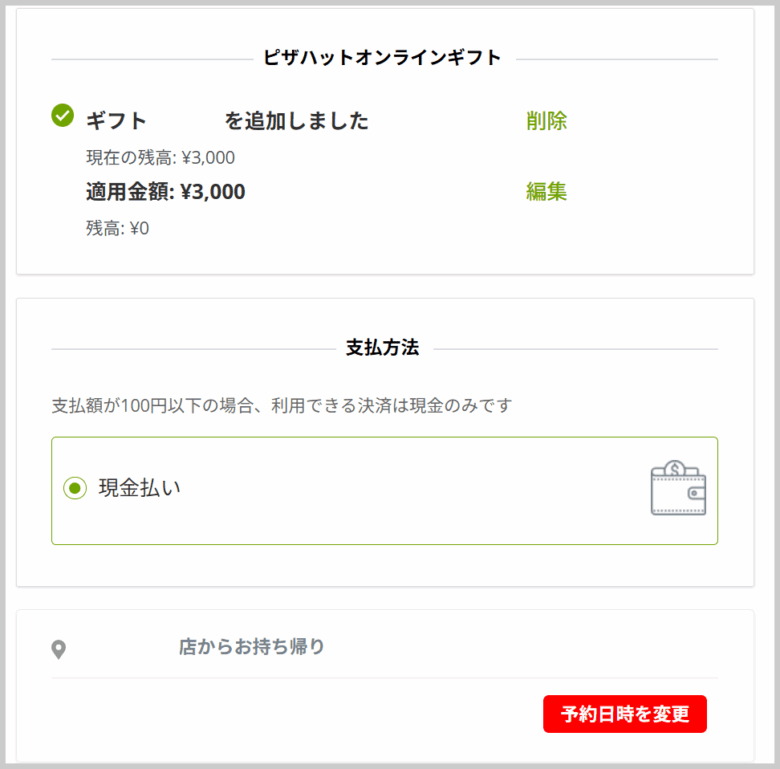Click the ギフト を追加しました message

[x=227, y=121]
